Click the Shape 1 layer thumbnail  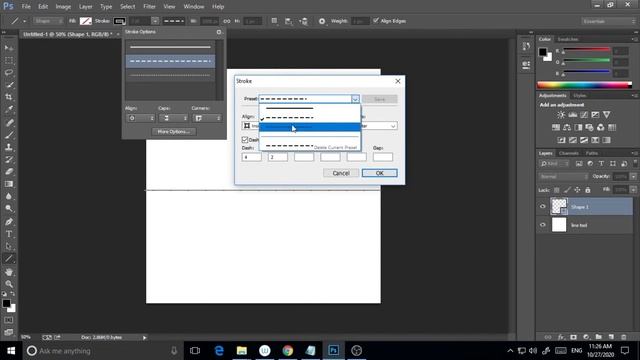click(559, 207)
